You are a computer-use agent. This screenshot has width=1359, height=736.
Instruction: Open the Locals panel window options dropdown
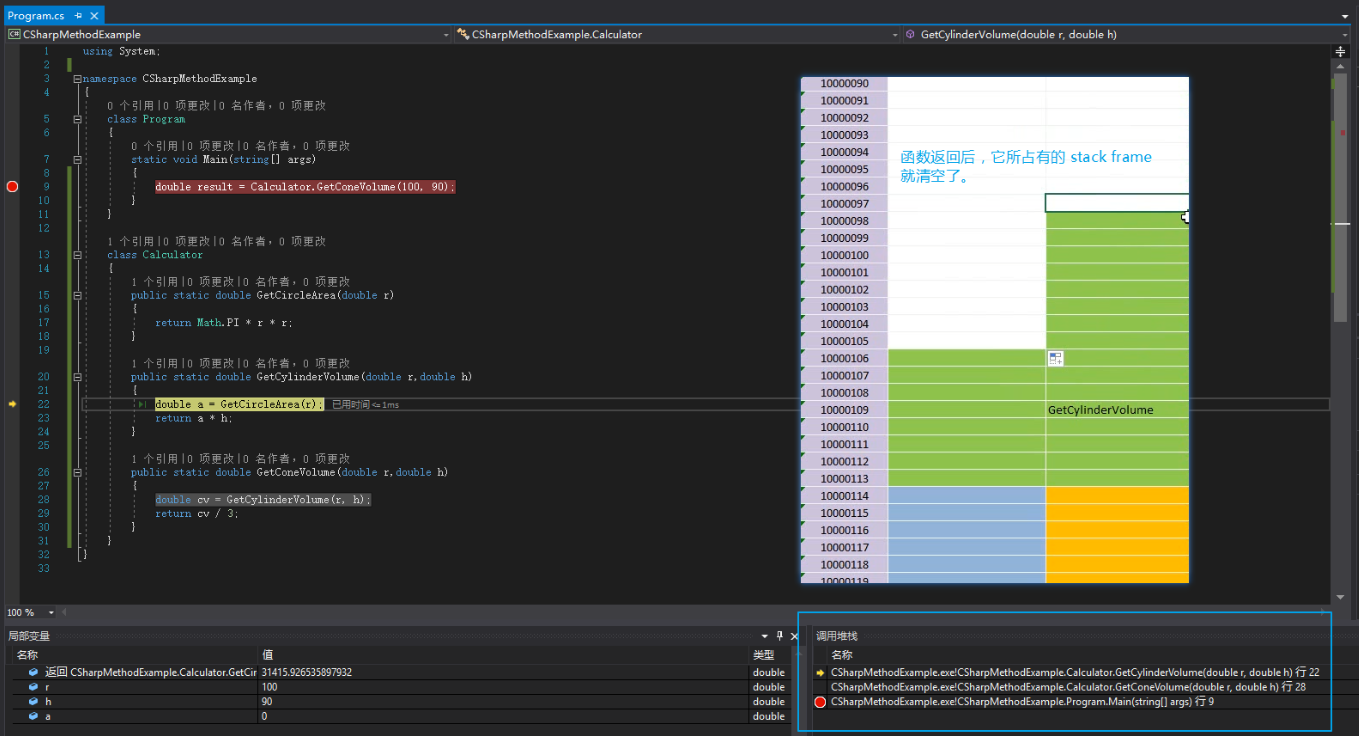point(765,636)
